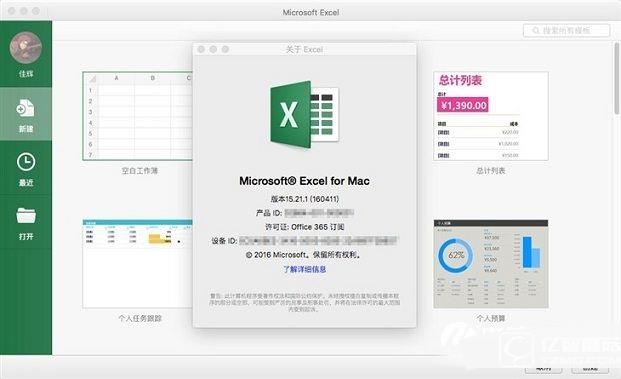Minimize the About Excel dialog
Viewport: 621px width, 379px height.
coord(213,49)
